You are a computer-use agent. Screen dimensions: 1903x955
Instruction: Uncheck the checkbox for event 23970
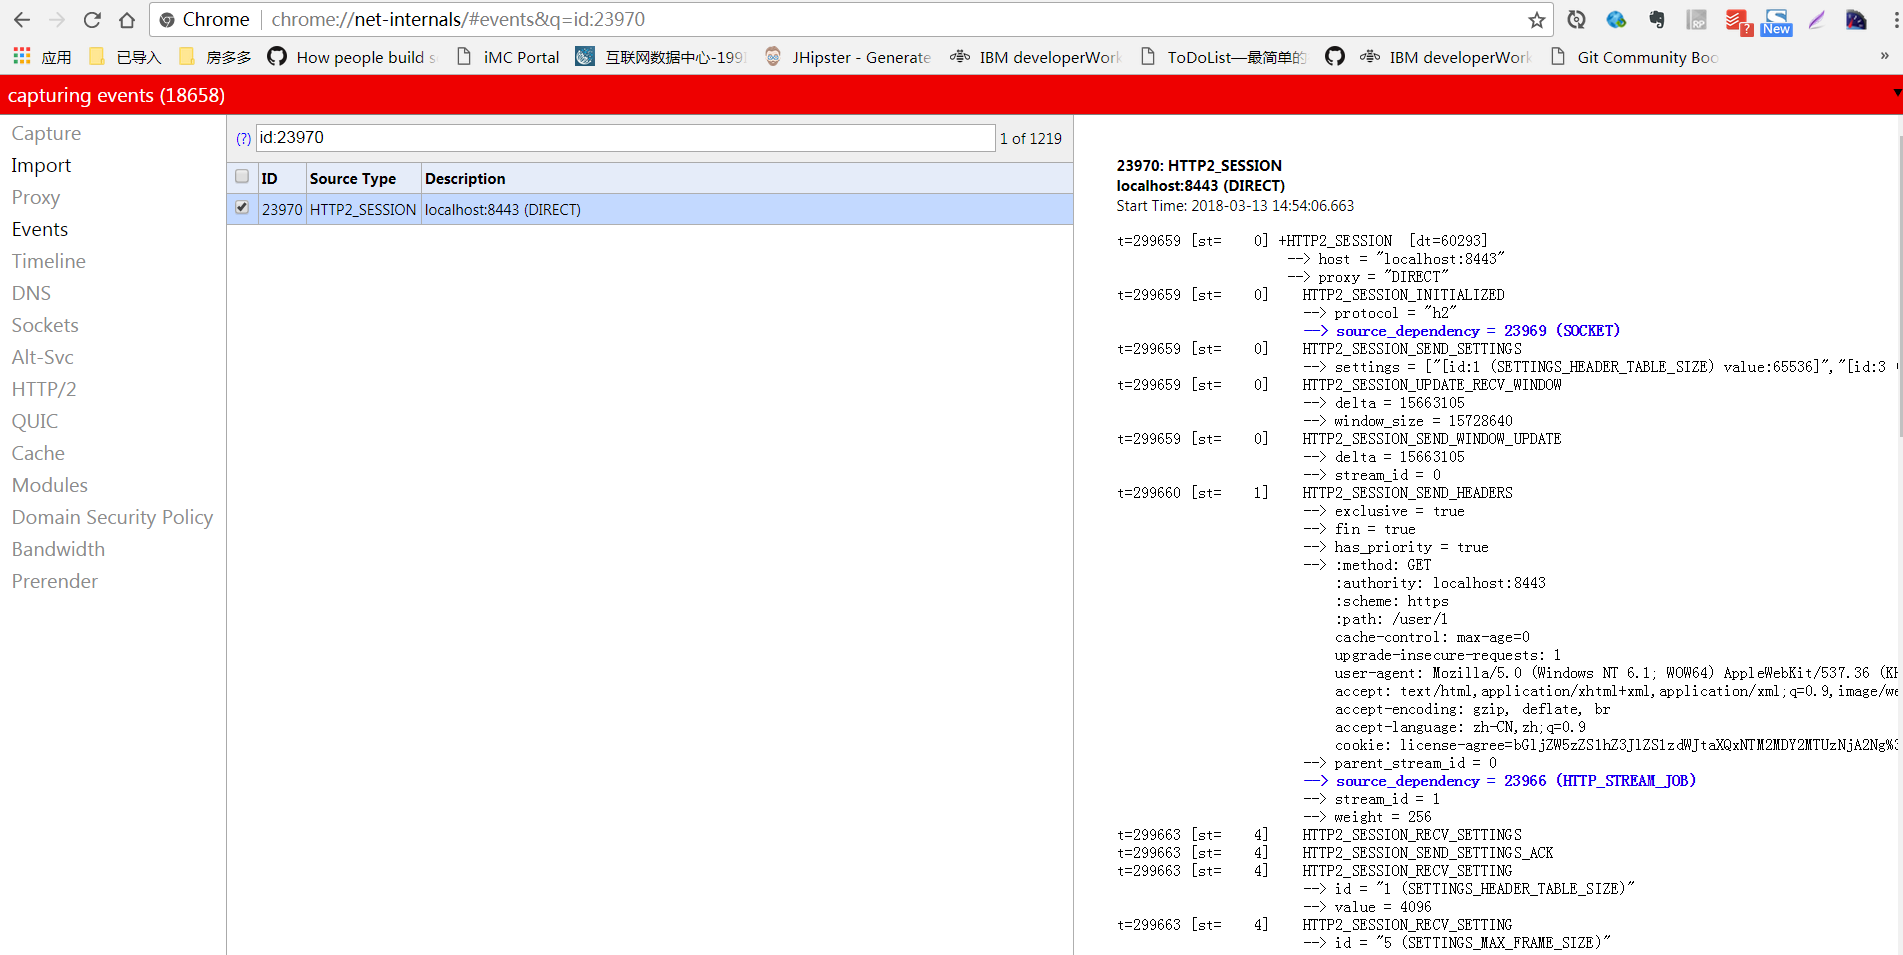(242, 207)
